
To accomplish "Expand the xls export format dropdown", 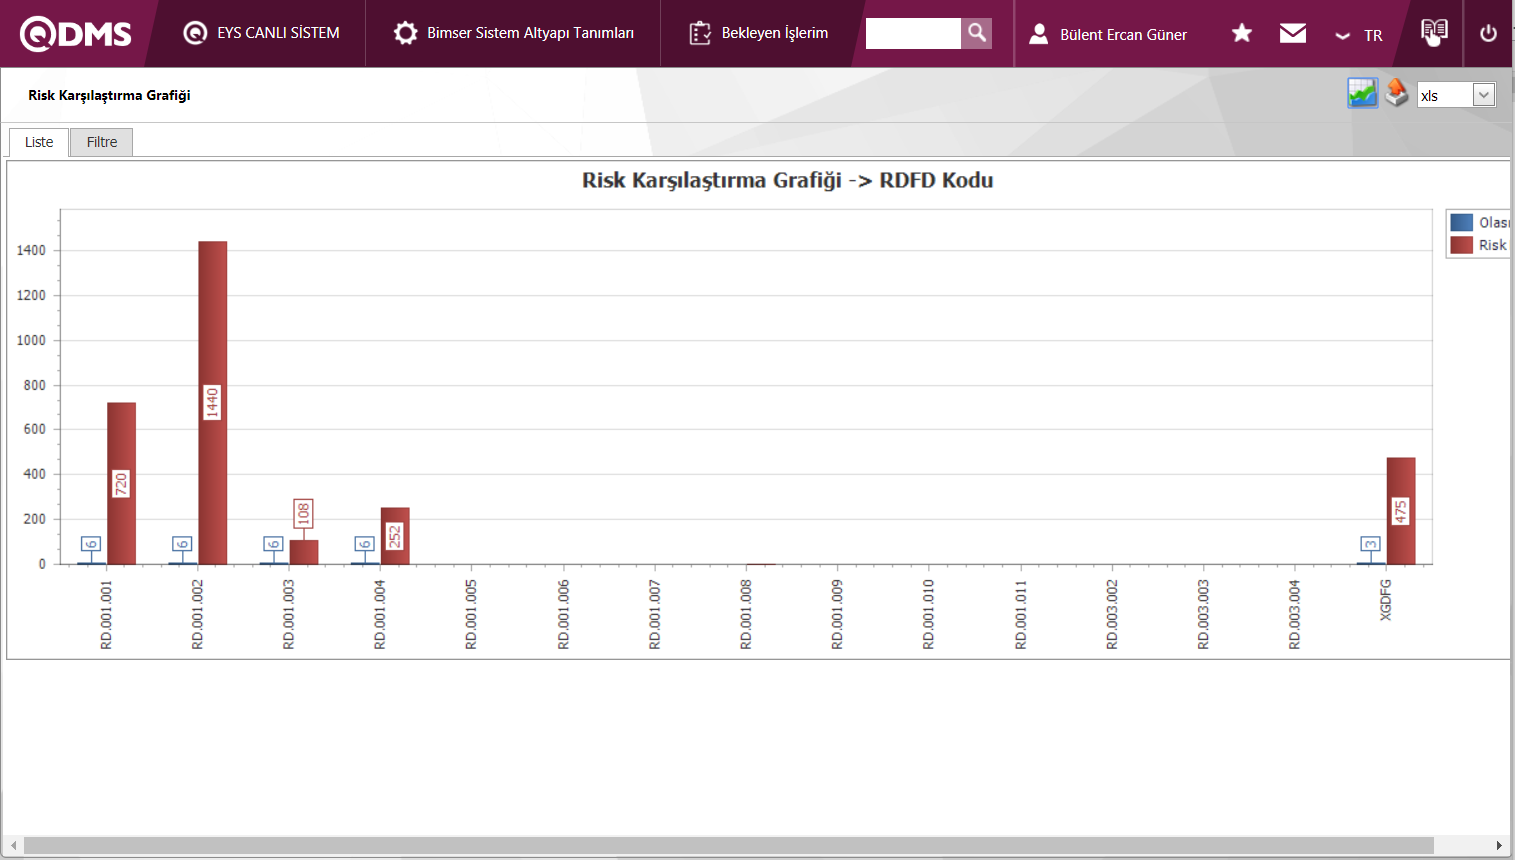I will (x=1484, y=95).
